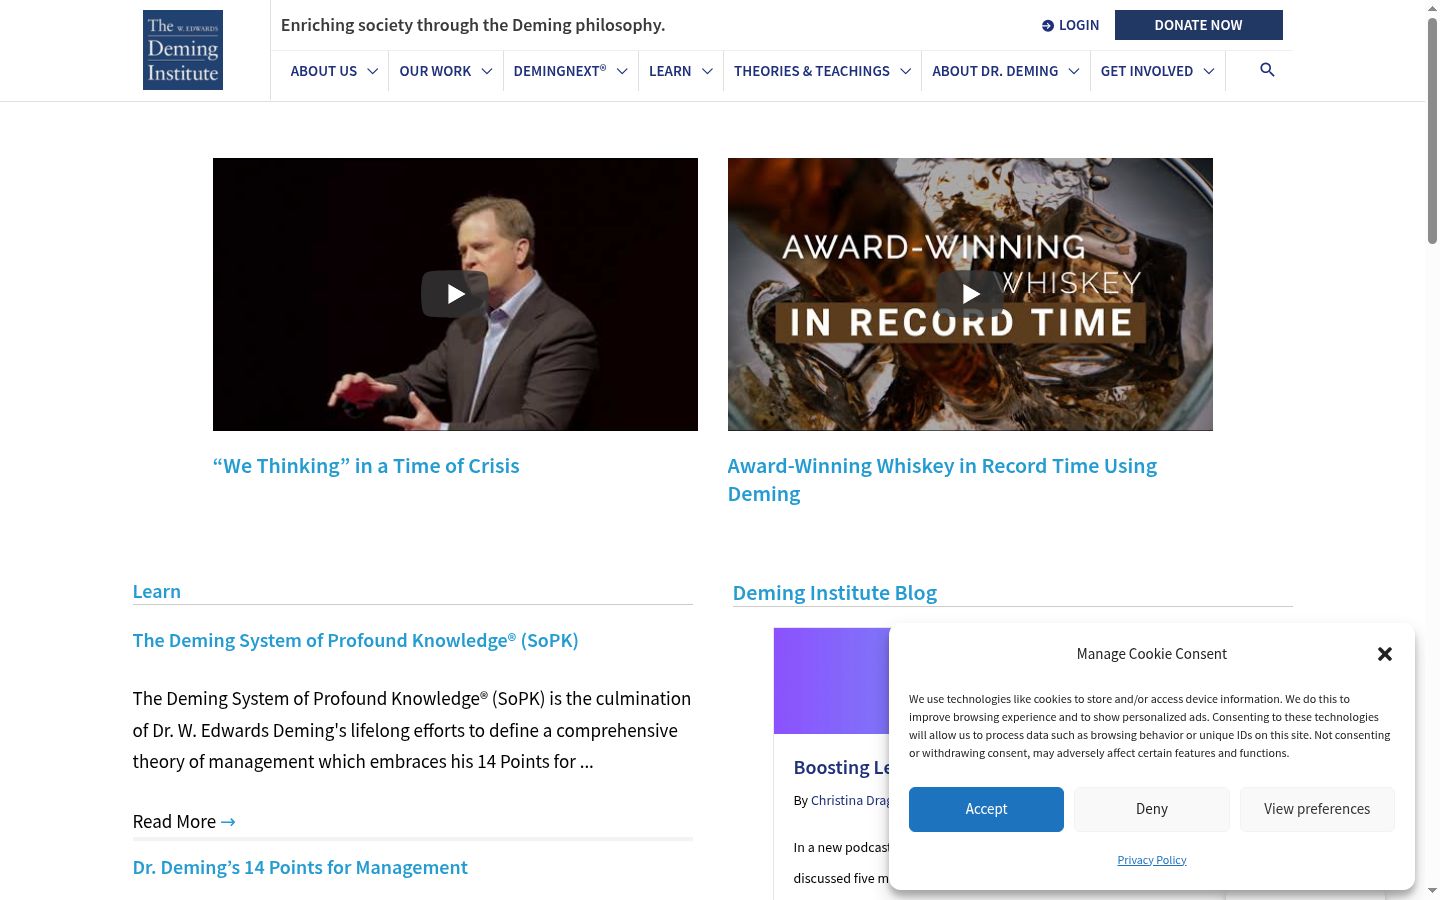Open the Award-Winning Whiskey title link
1440x900 pixels.
tap(942, 480)
